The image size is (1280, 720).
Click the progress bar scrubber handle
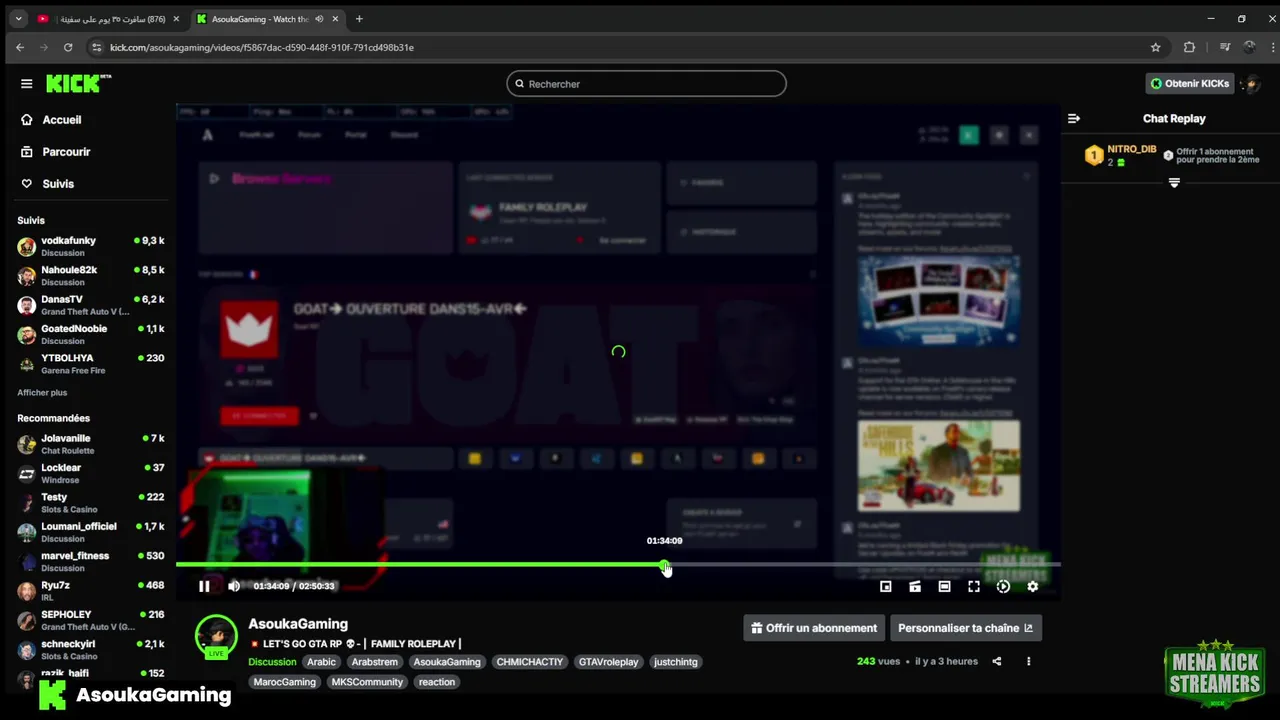665,565
